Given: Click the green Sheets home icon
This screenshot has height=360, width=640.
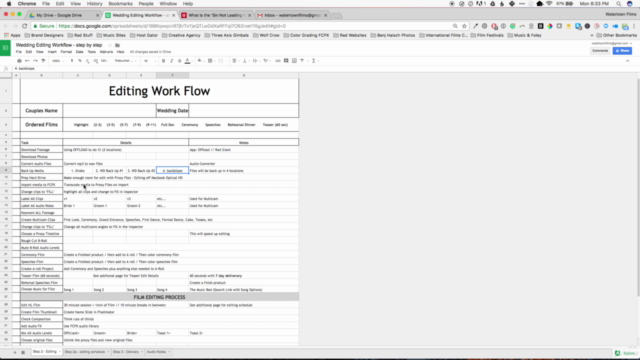Looking at the screenshot, I should 5,48.
